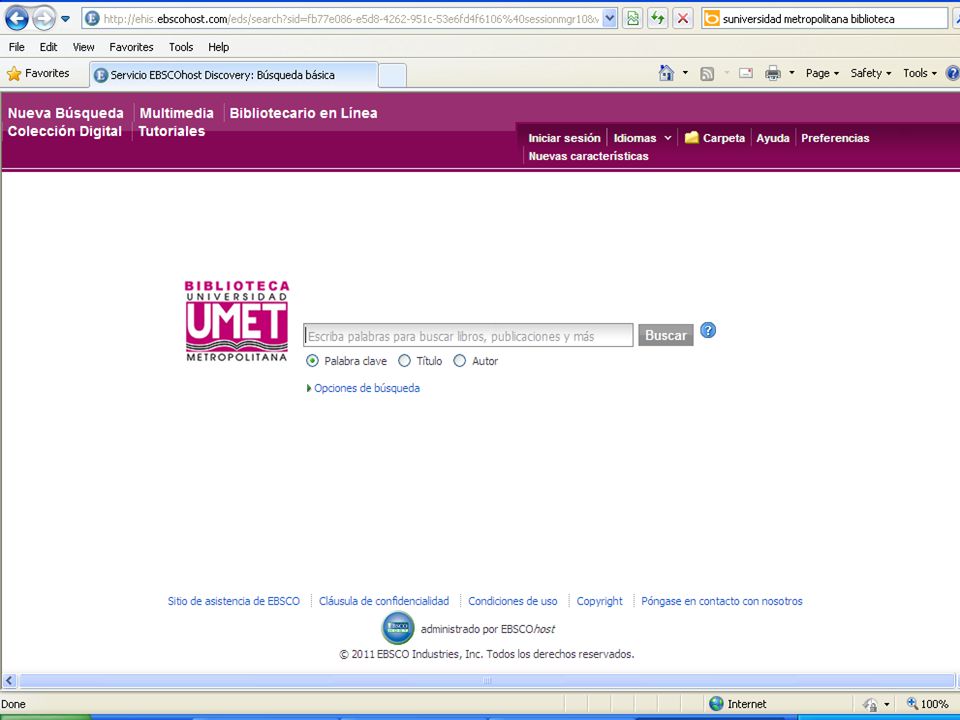
Task: Open Condiciones de uso link
Action: pyautogui.click(x=512, y=601)
